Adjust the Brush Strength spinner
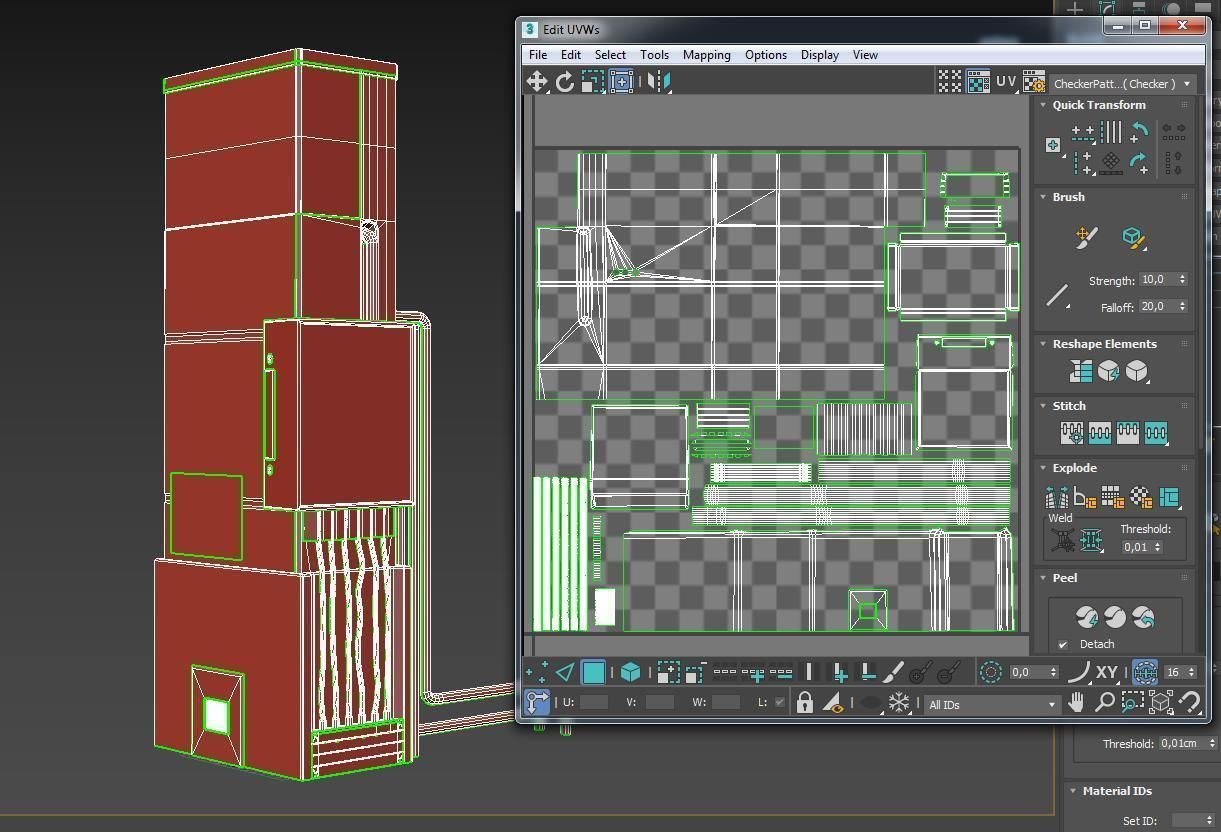This screenshot has width=1221, height=832. click(1182, 280)
